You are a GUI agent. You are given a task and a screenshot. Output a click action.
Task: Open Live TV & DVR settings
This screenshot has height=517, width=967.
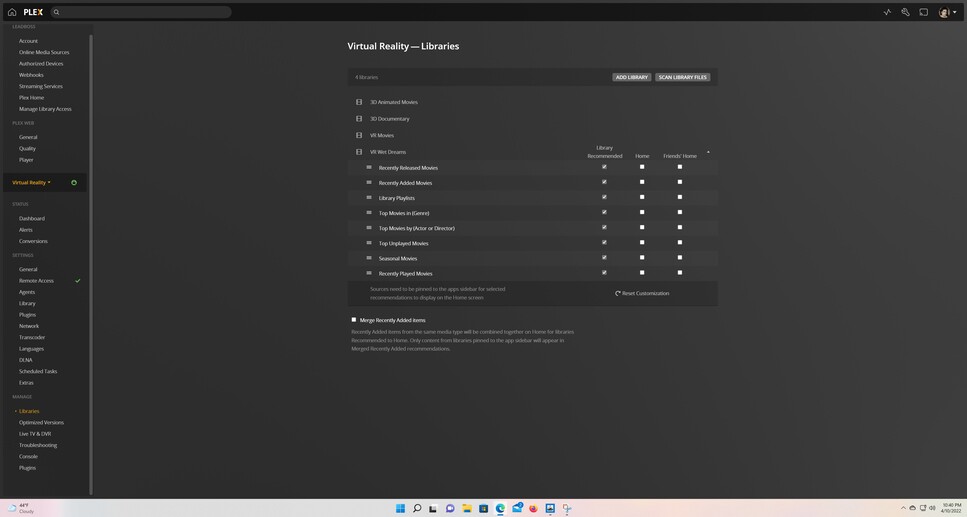35,434
